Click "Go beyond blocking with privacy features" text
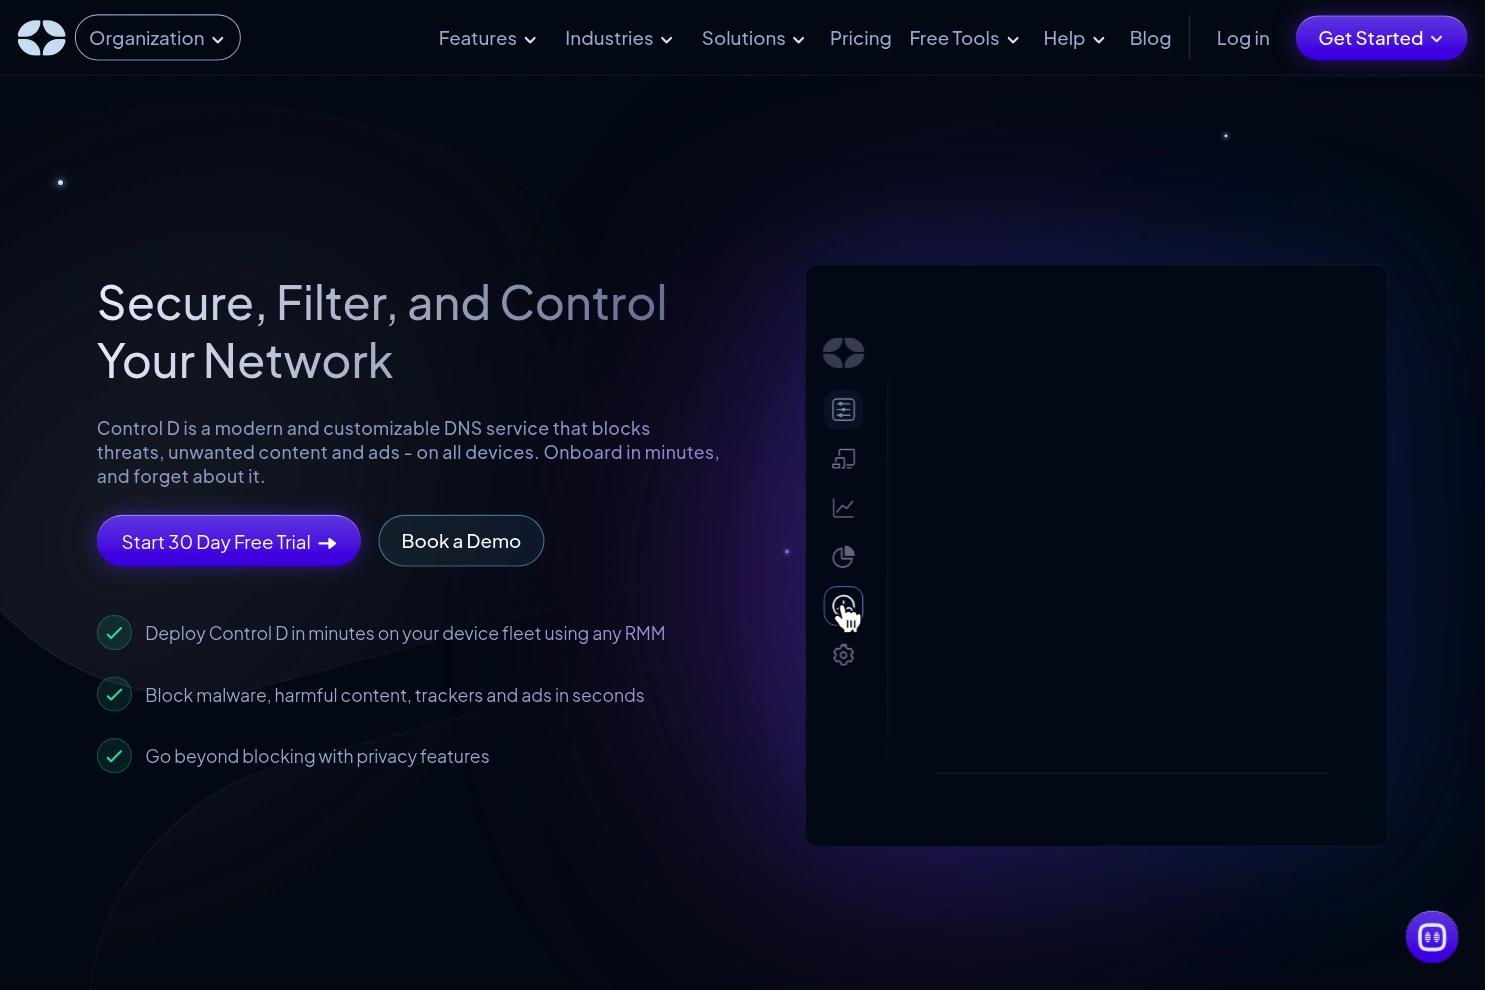 pos(317,756)
